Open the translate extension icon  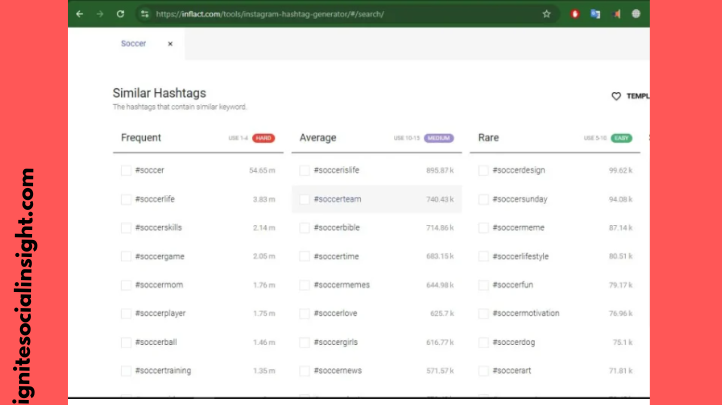point(595,14)
